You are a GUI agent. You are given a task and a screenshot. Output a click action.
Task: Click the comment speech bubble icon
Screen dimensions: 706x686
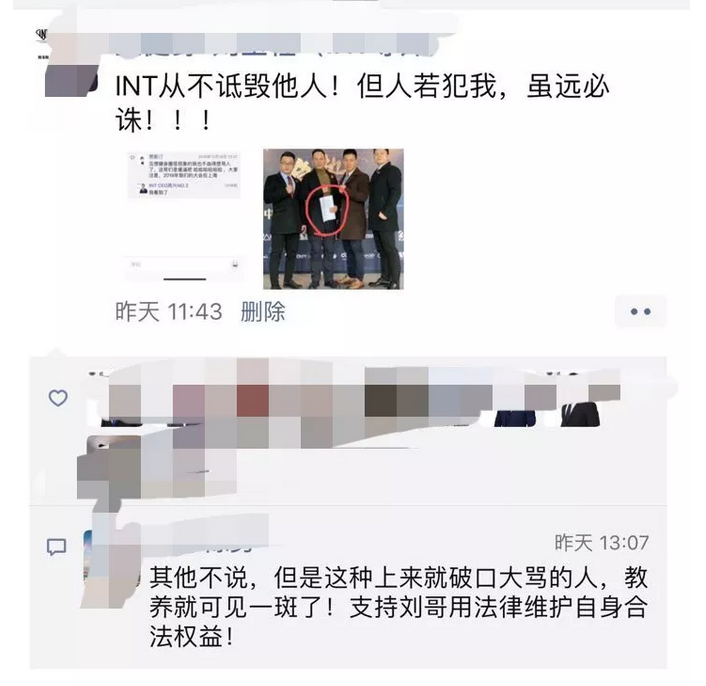click(57, 547)
